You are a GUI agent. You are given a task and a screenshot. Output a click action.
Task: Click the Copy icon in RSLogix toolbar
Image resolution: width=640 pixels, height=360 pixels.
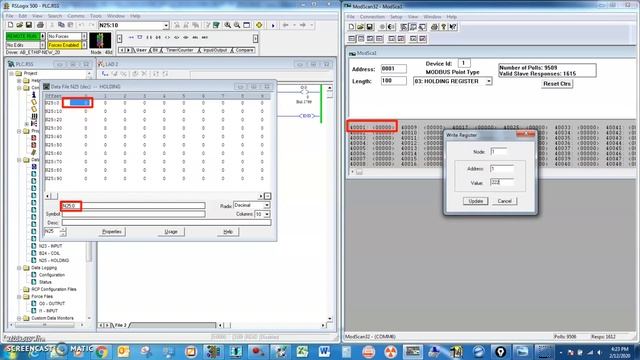coord(61,25)
